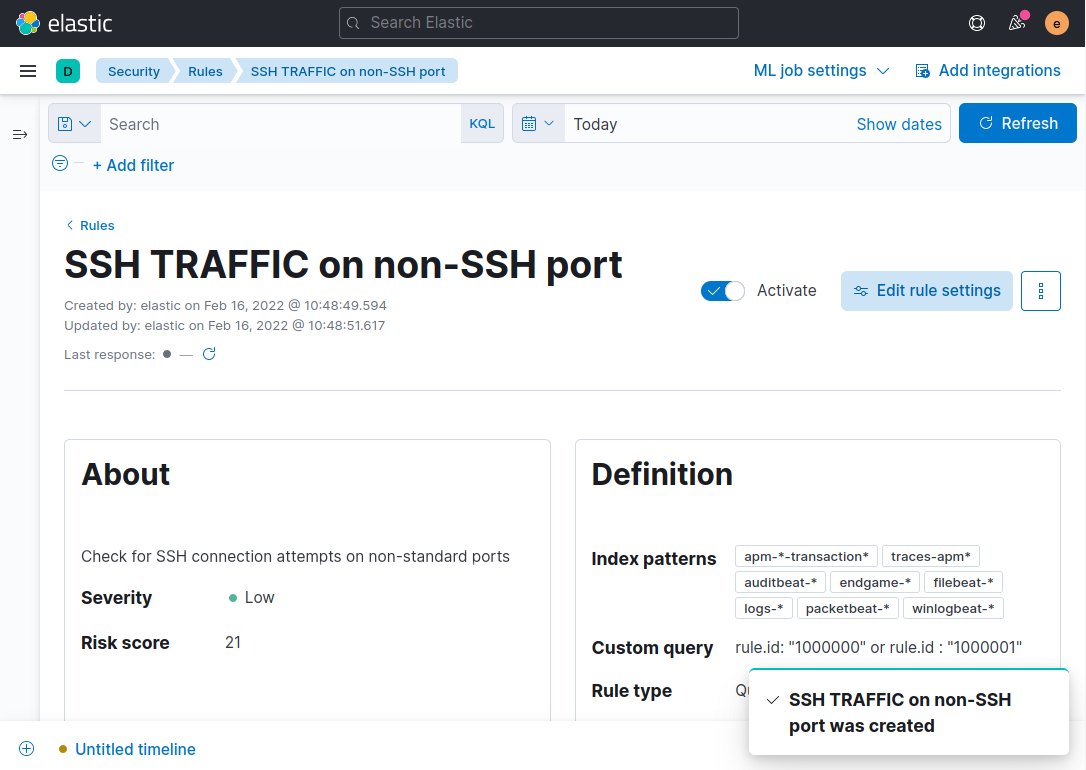Toggle the hamburger navigation menu
This screenshot has height=770, width=1086.
(28, 71)
